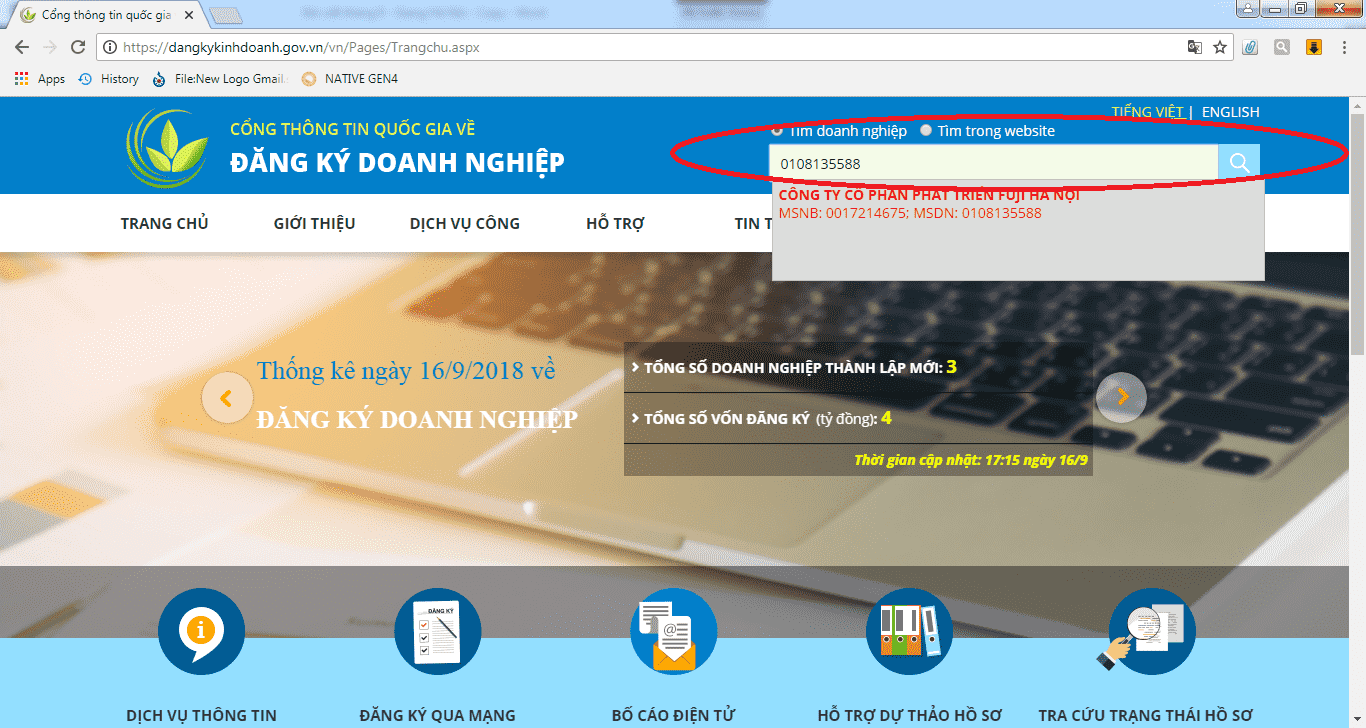Go to previous slide with the left arrow
This screenshot has width=1366, height=728.
(227, 398)
